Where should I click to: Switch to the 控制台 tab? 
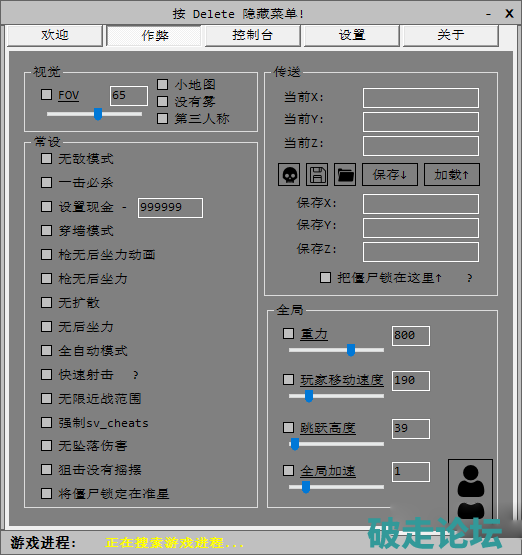pyautogui.click(x=253, y=35)
